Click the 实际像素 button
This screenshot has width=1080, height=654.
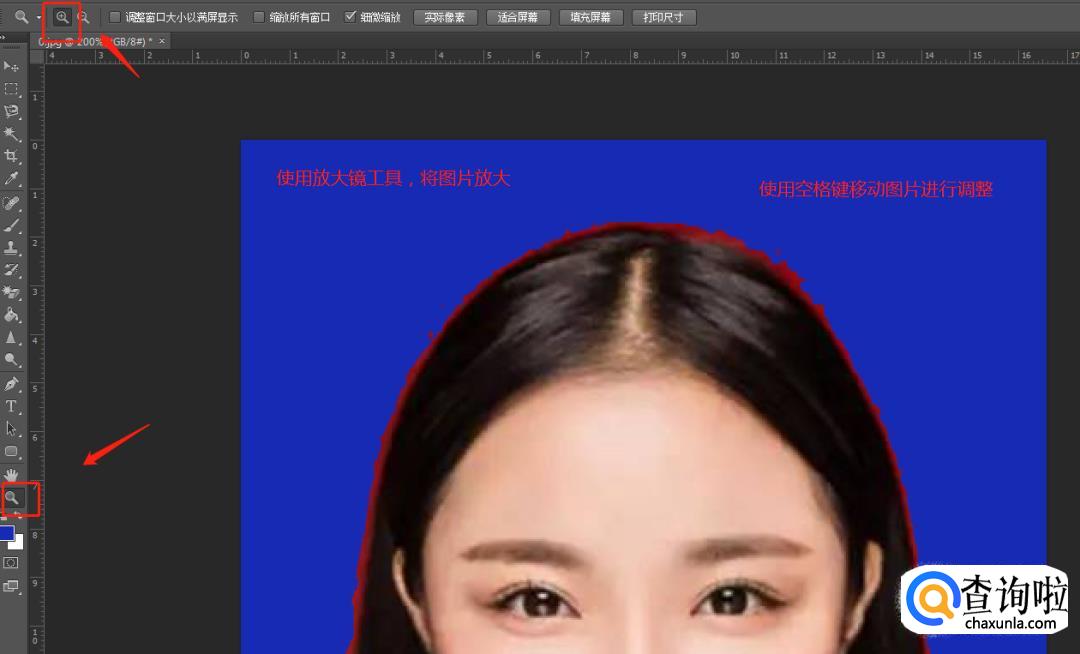tap(445, 17)
